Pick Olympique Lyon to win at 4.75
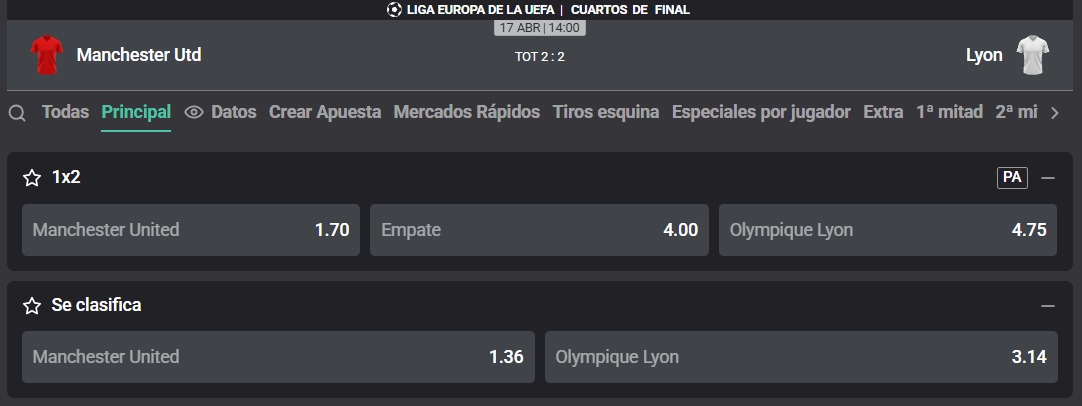The height and width of the screenshot is (406, 1082). coord(888,230)
